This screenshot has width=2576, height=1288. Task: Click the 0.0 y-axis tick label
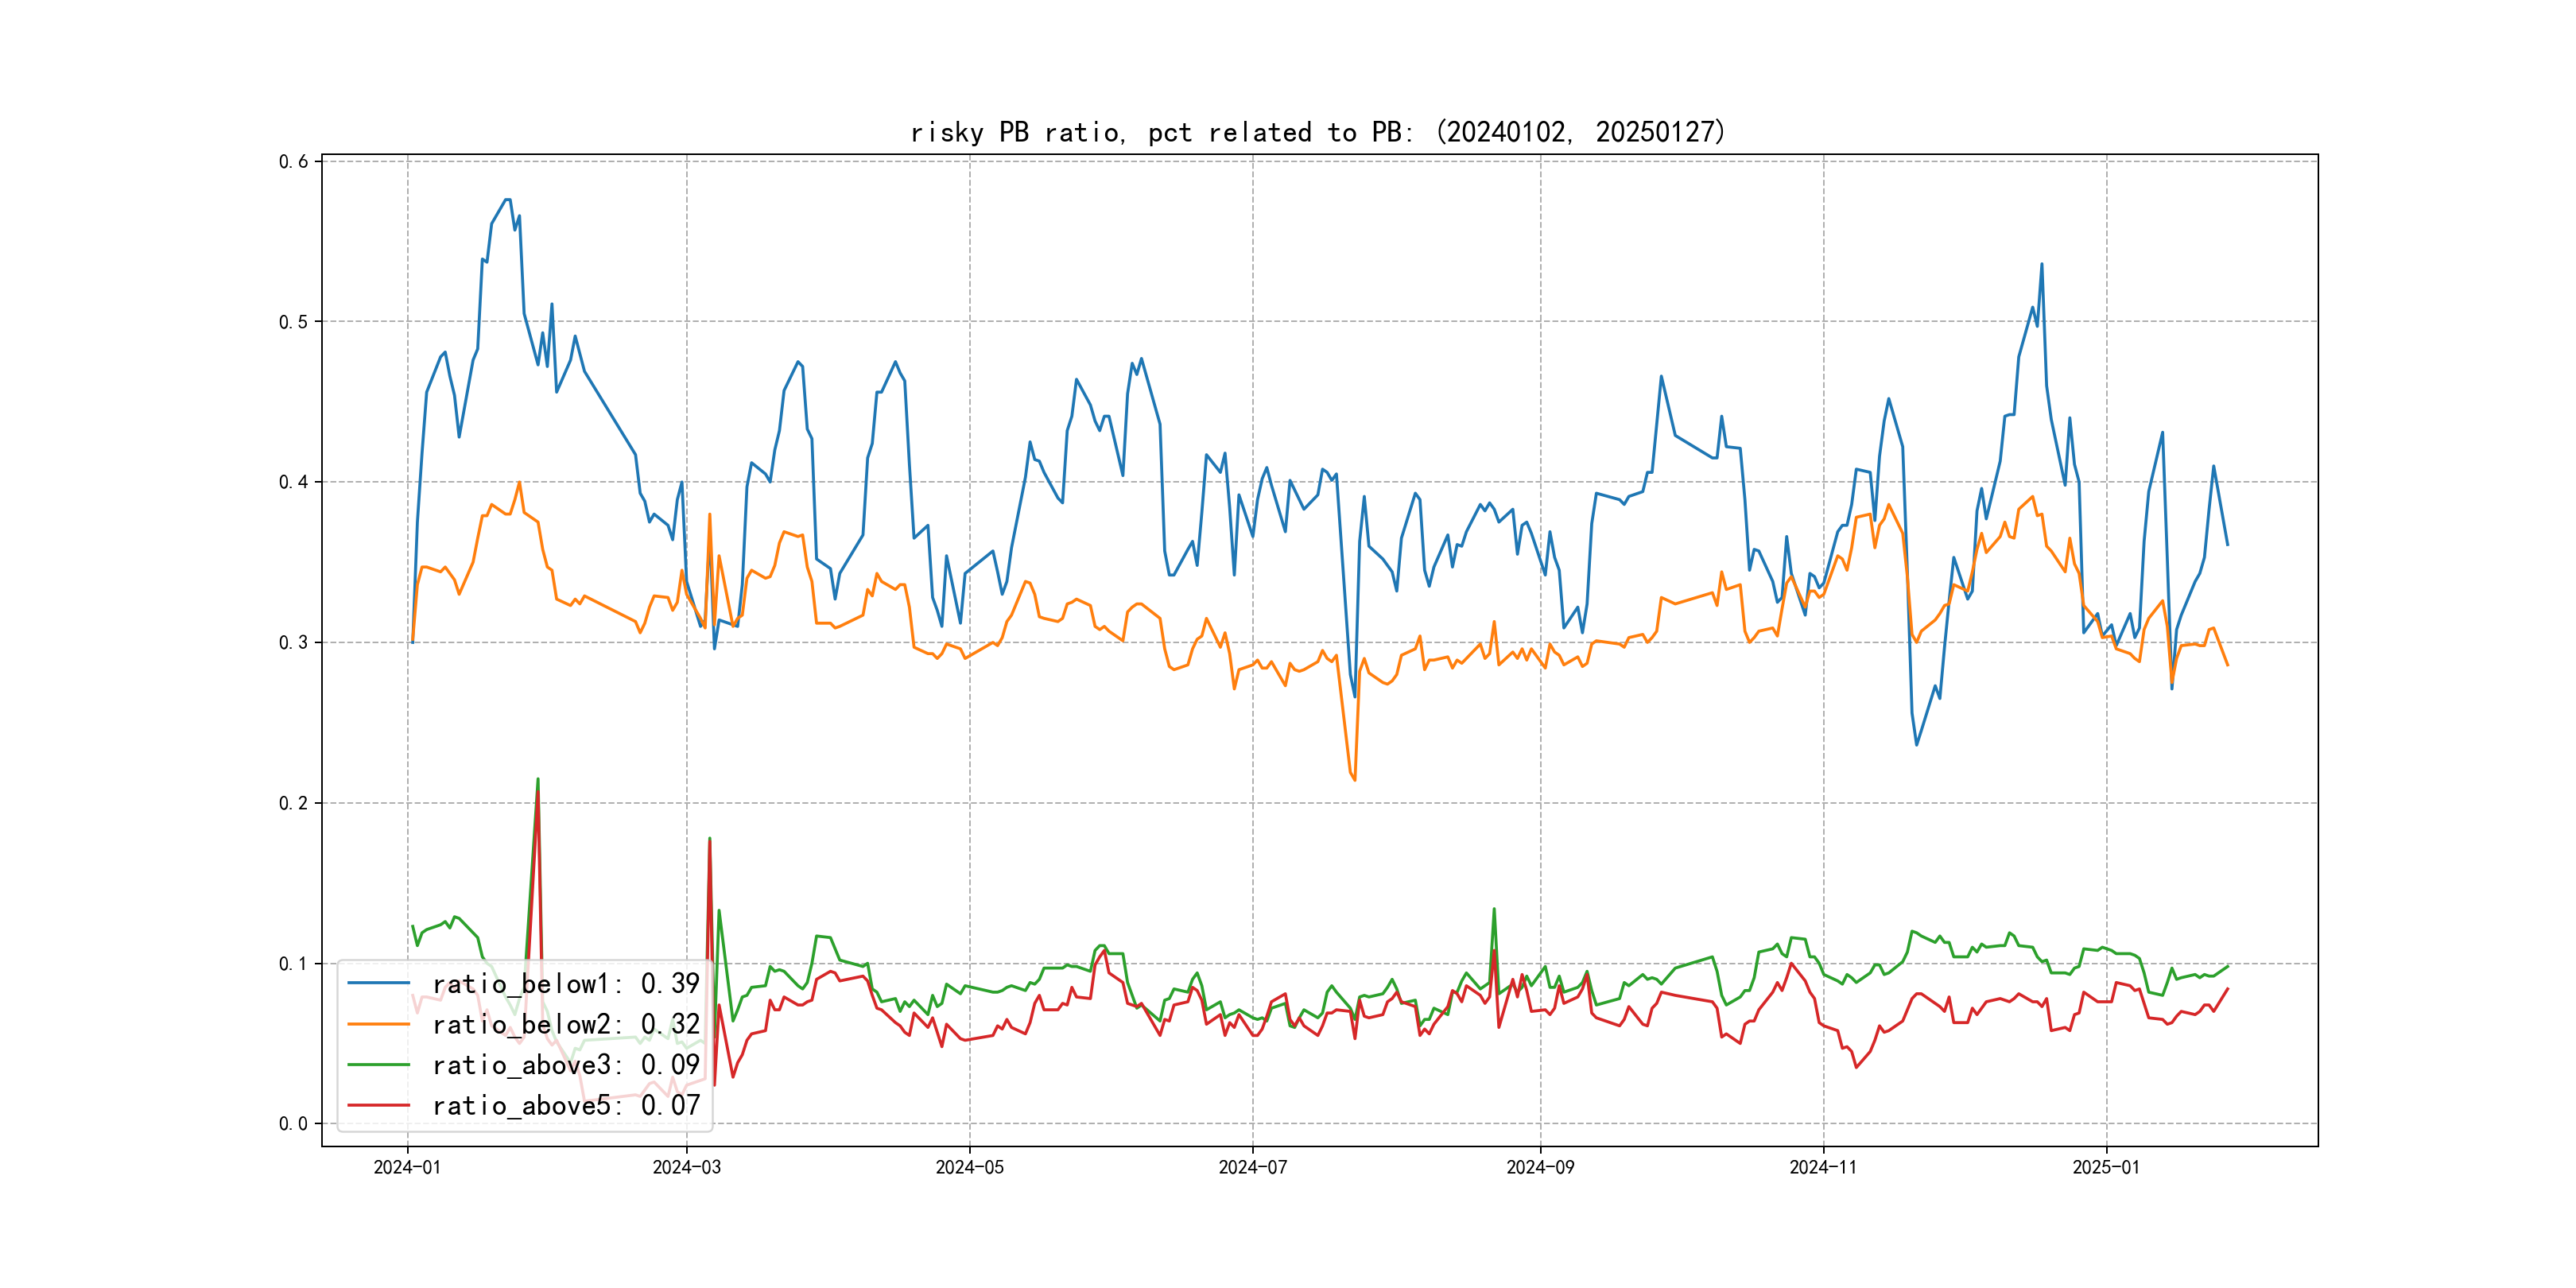click(293, 1123)
